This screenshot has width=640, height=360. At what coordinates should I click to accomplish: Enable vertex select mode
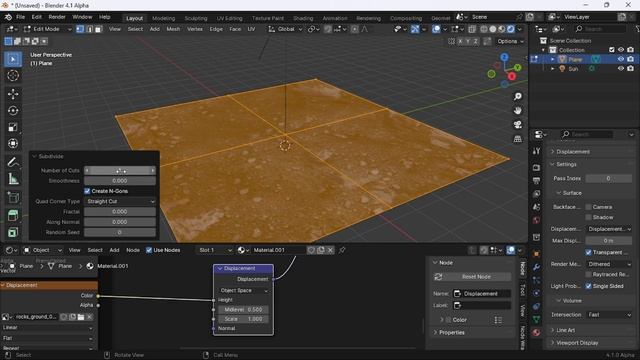(80, 29)
